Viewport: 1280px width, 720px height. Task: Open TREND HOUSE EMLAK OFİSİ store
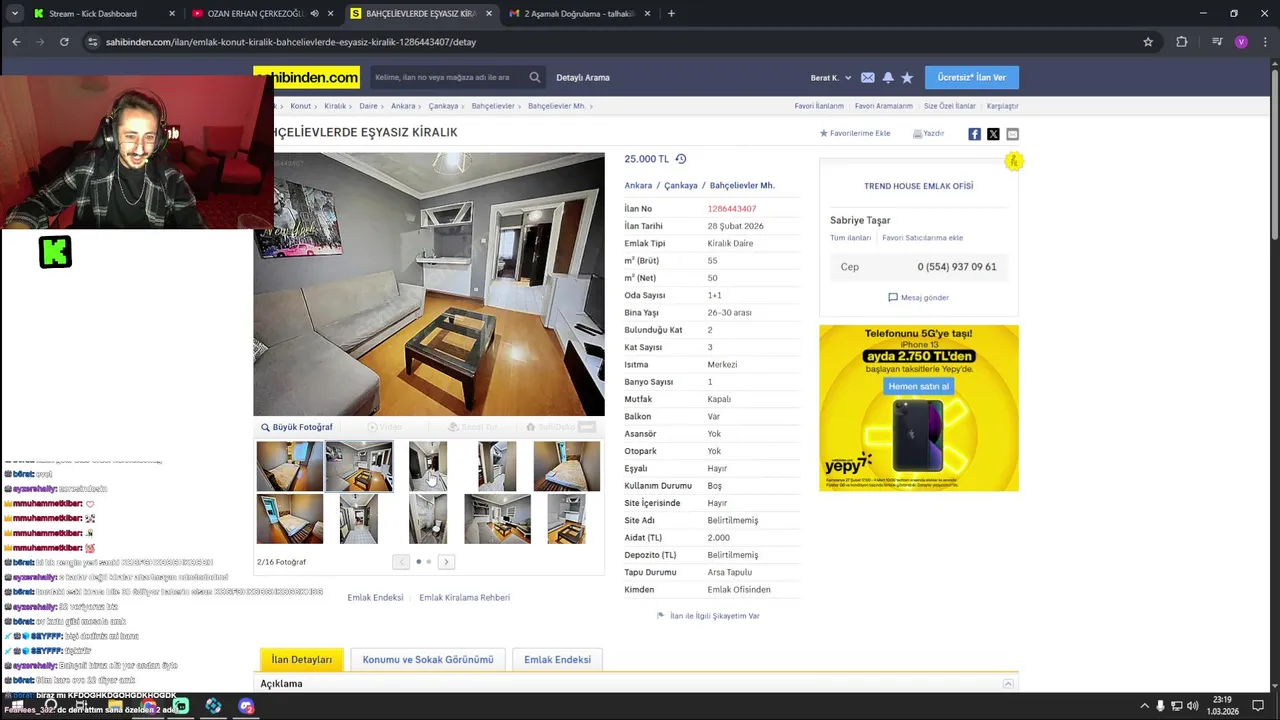[x=918, y=186]
